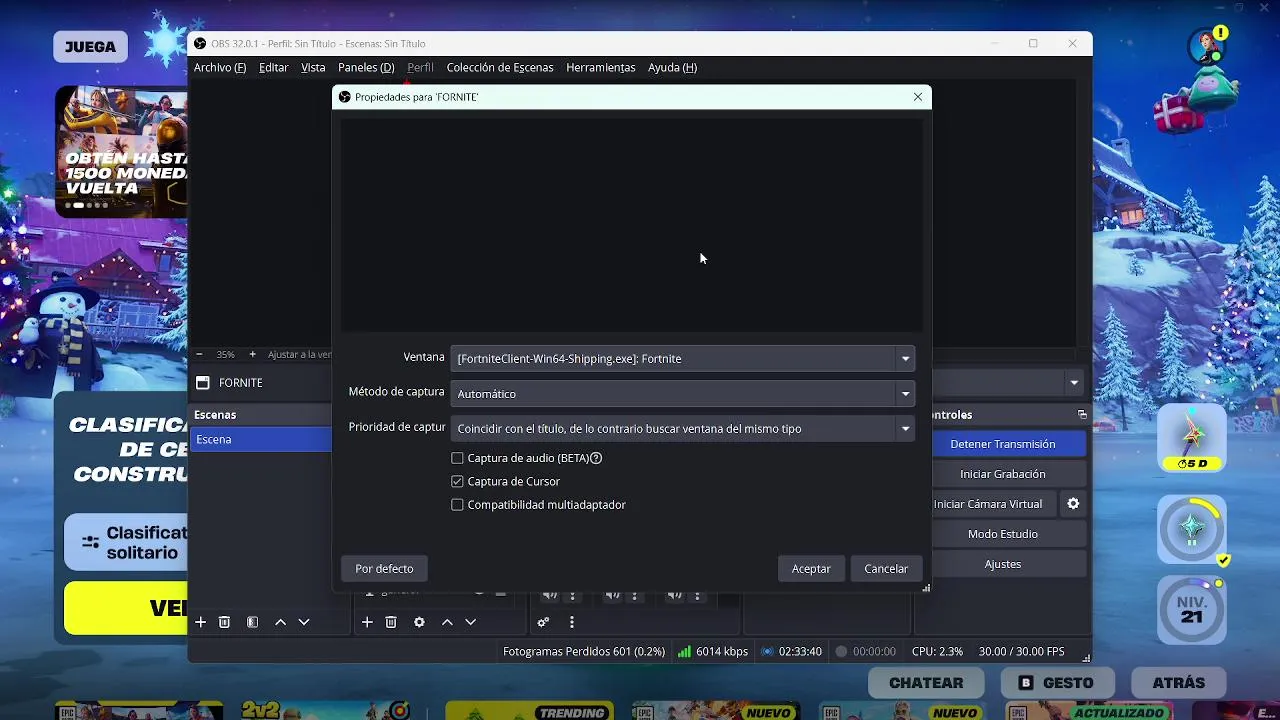The width and height of the screenshot is (1280, 720).
Task: Open the Ventana dropdown listing Fortnite window
Action: point(683,358)
